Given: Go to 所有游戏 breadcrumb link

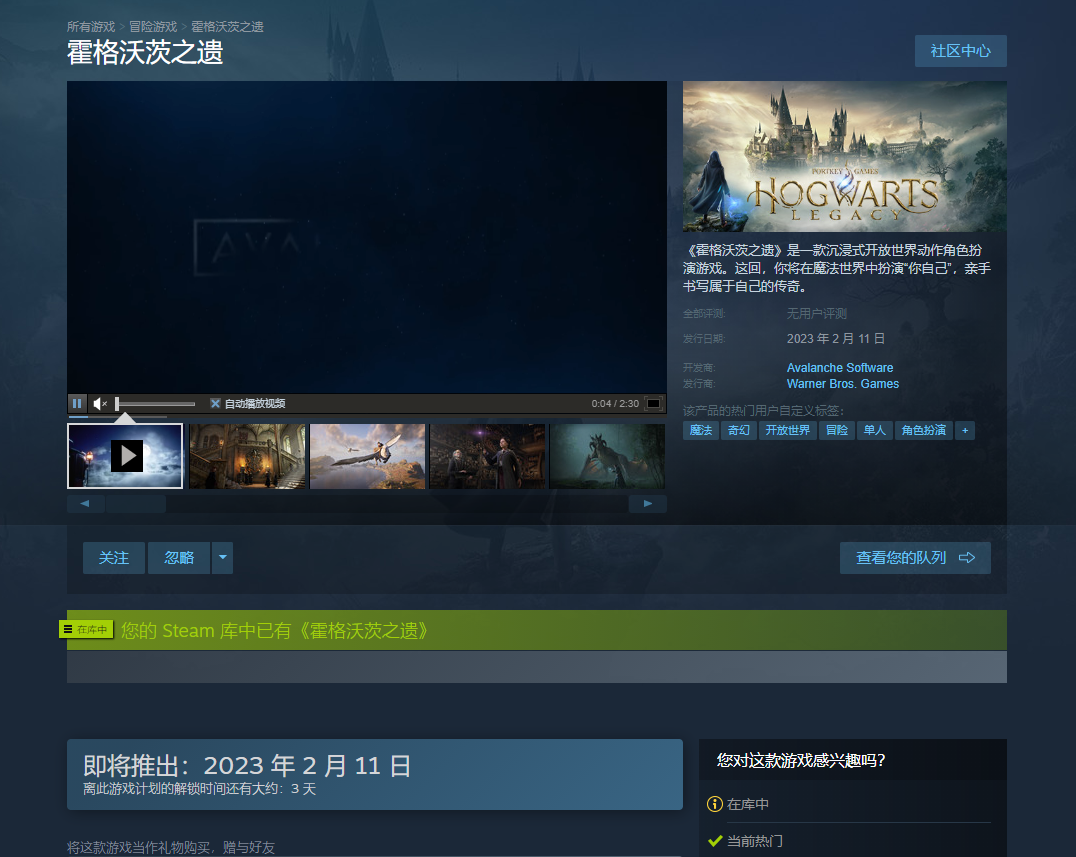Looking at the screenshot, I should 91,27.
